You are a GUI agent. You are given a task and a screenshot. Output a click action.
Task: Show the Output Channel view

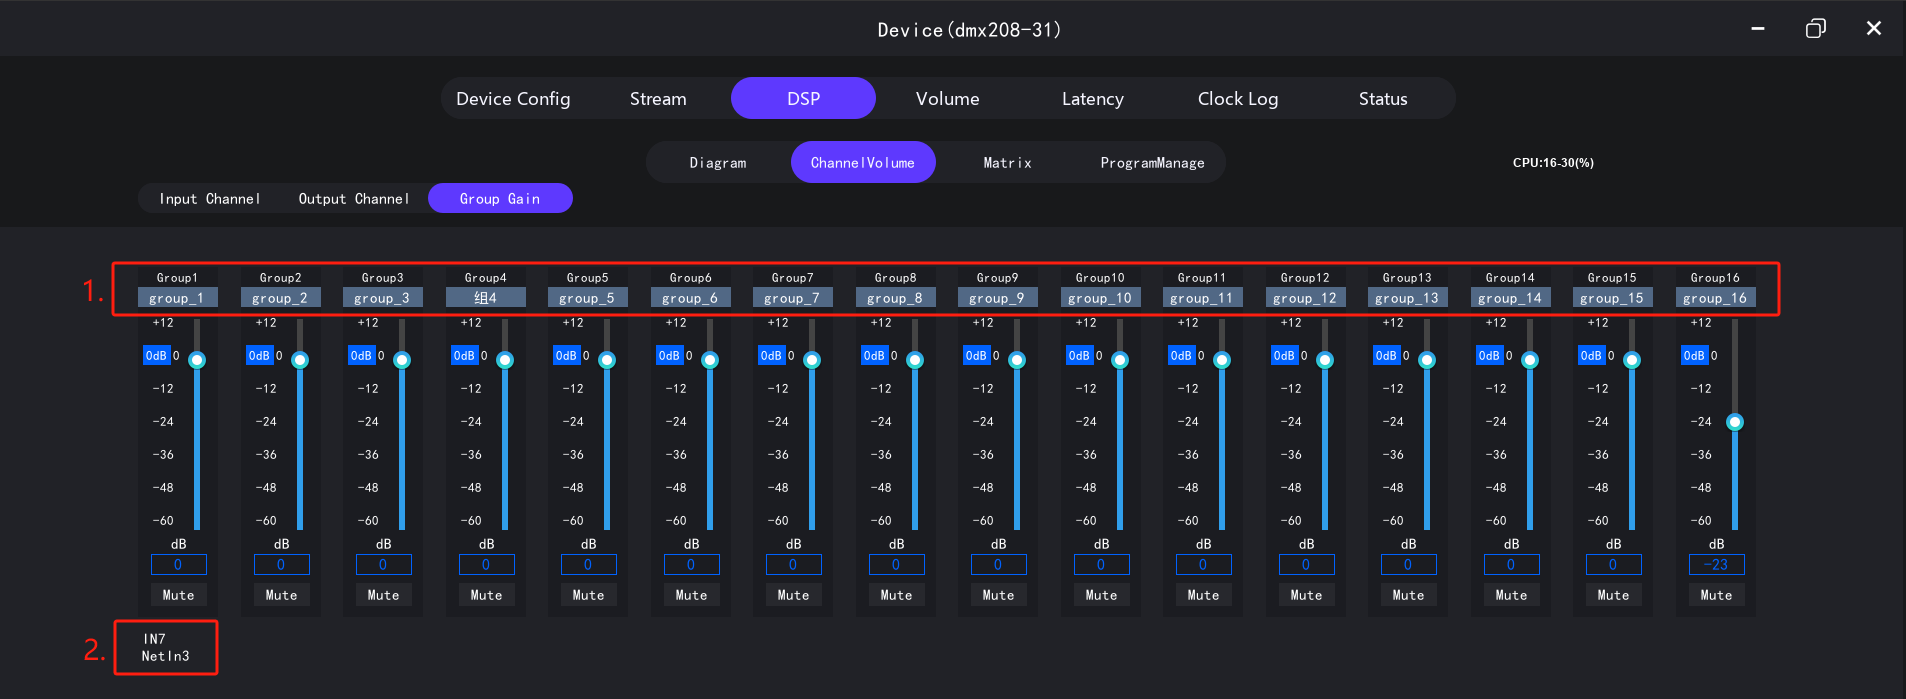pos(354,199)
